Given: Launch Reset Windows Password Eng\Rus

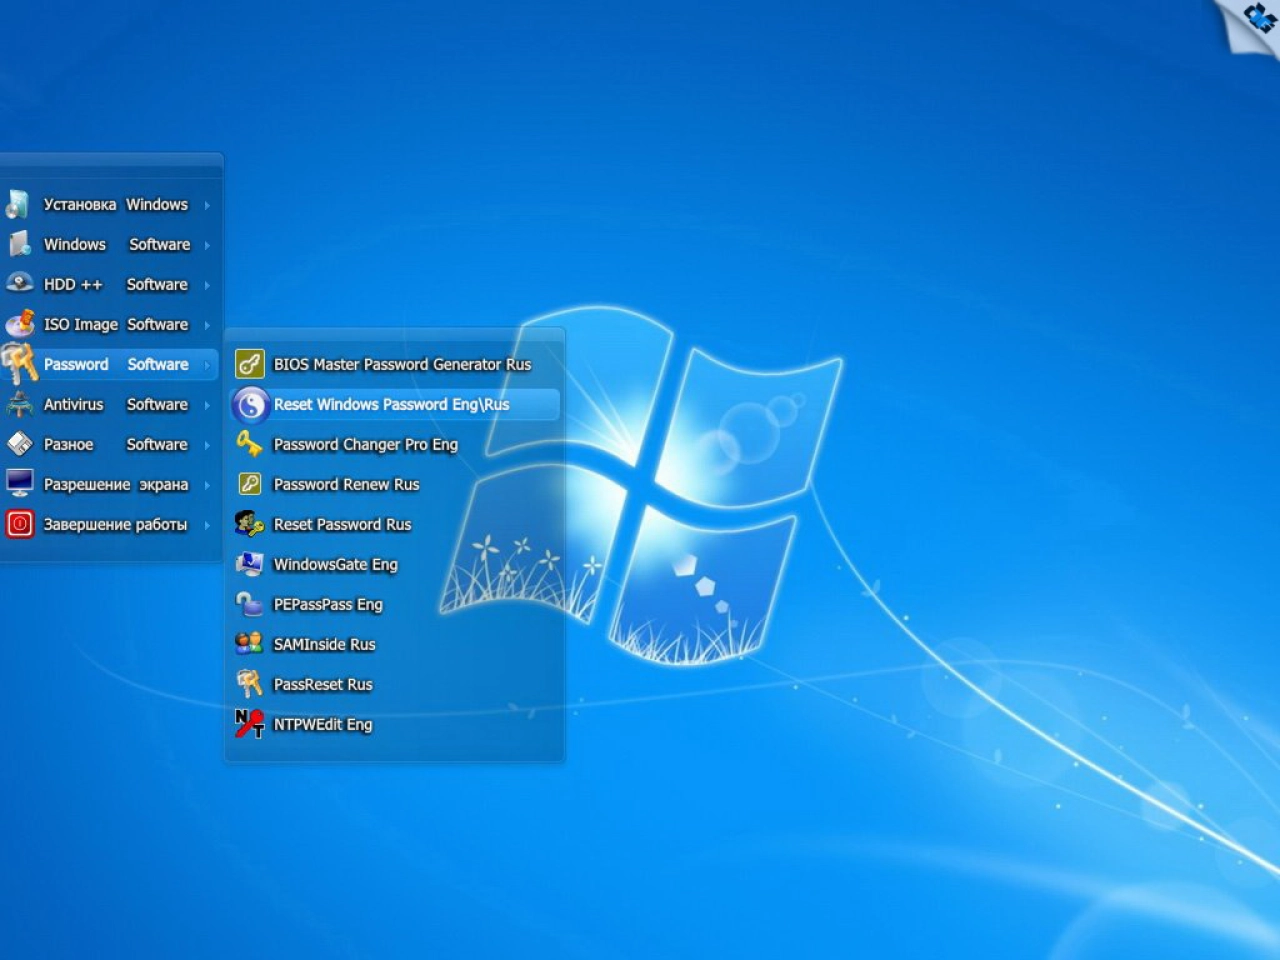Looking at the screenshot, I should pyautogui.click(x=395, y=404).
